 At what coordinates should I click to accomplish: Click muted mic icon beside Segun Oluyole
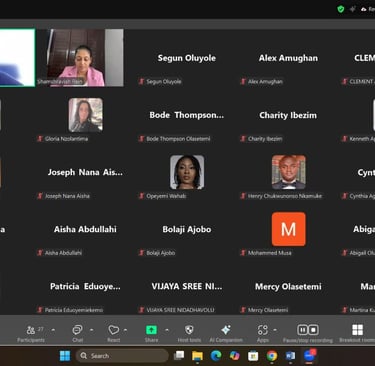point(142,81)
